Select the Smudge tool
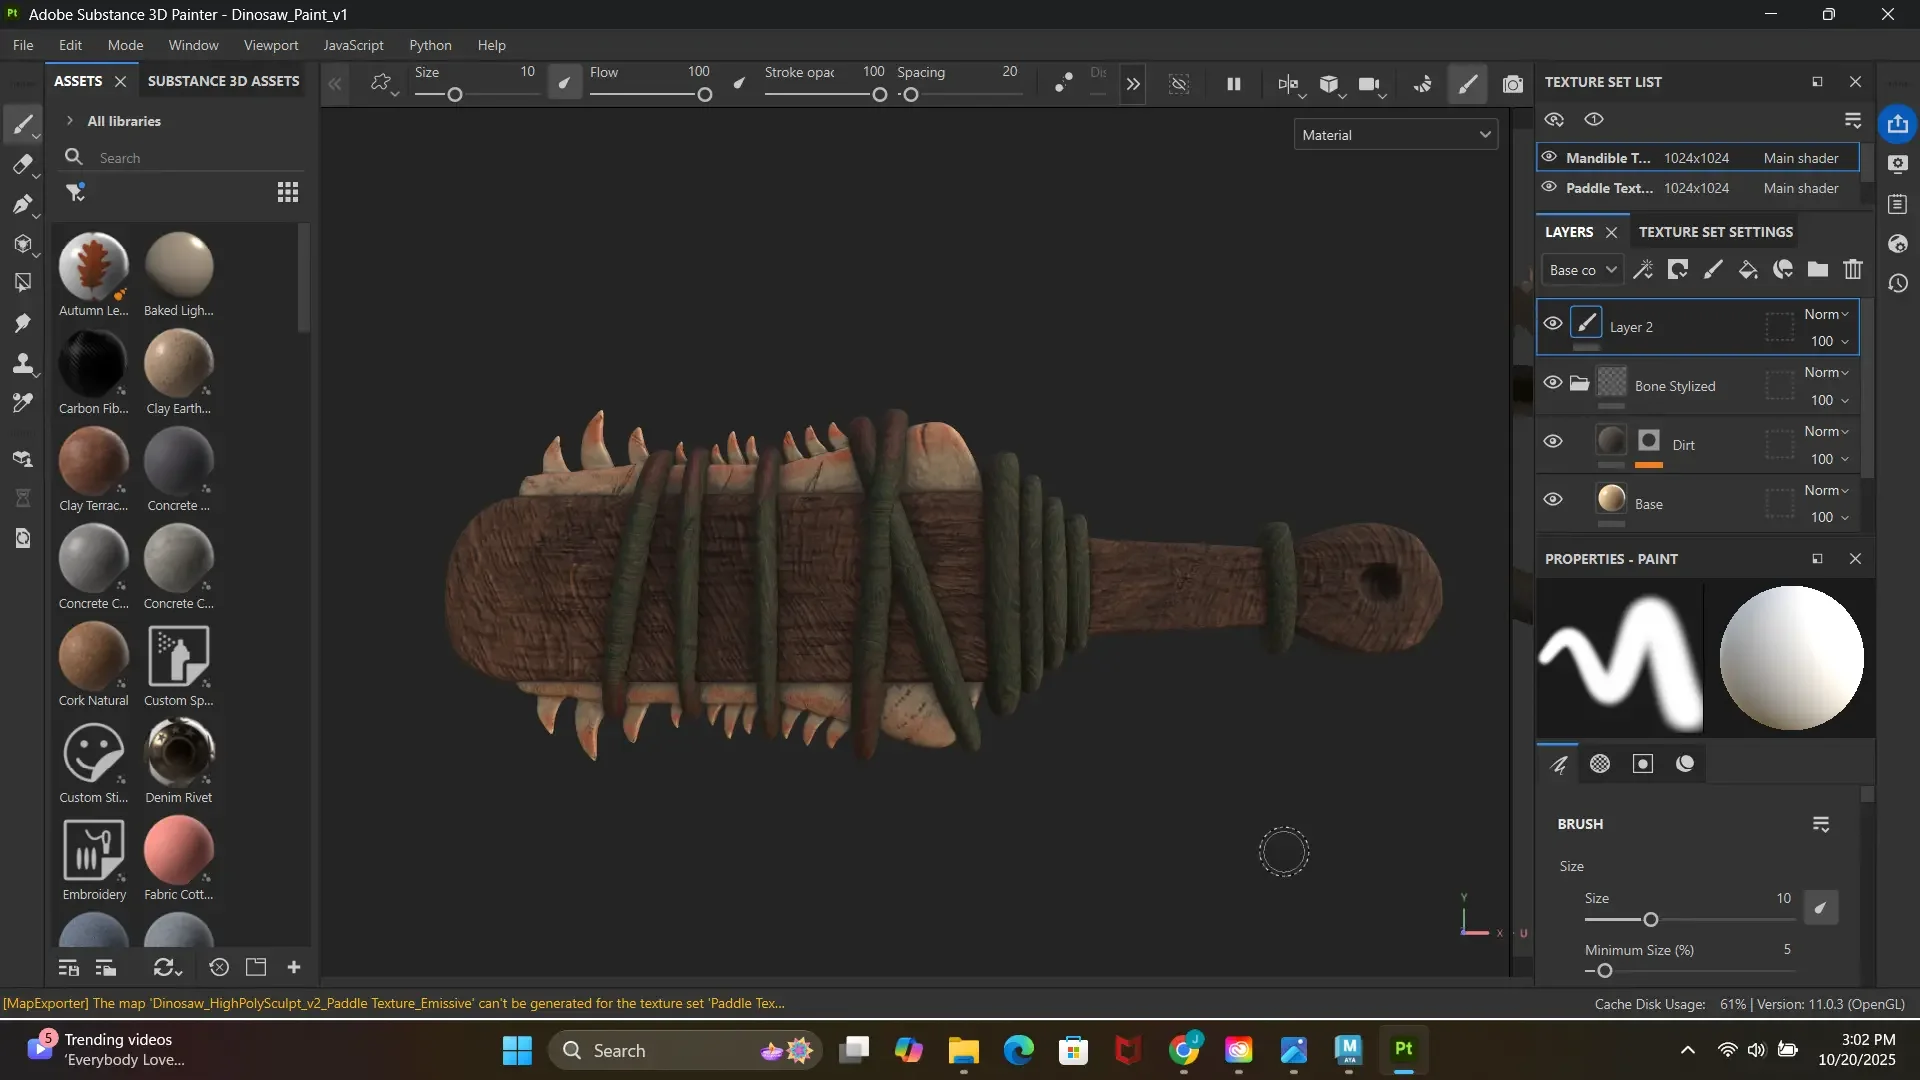 coord(22,323)
